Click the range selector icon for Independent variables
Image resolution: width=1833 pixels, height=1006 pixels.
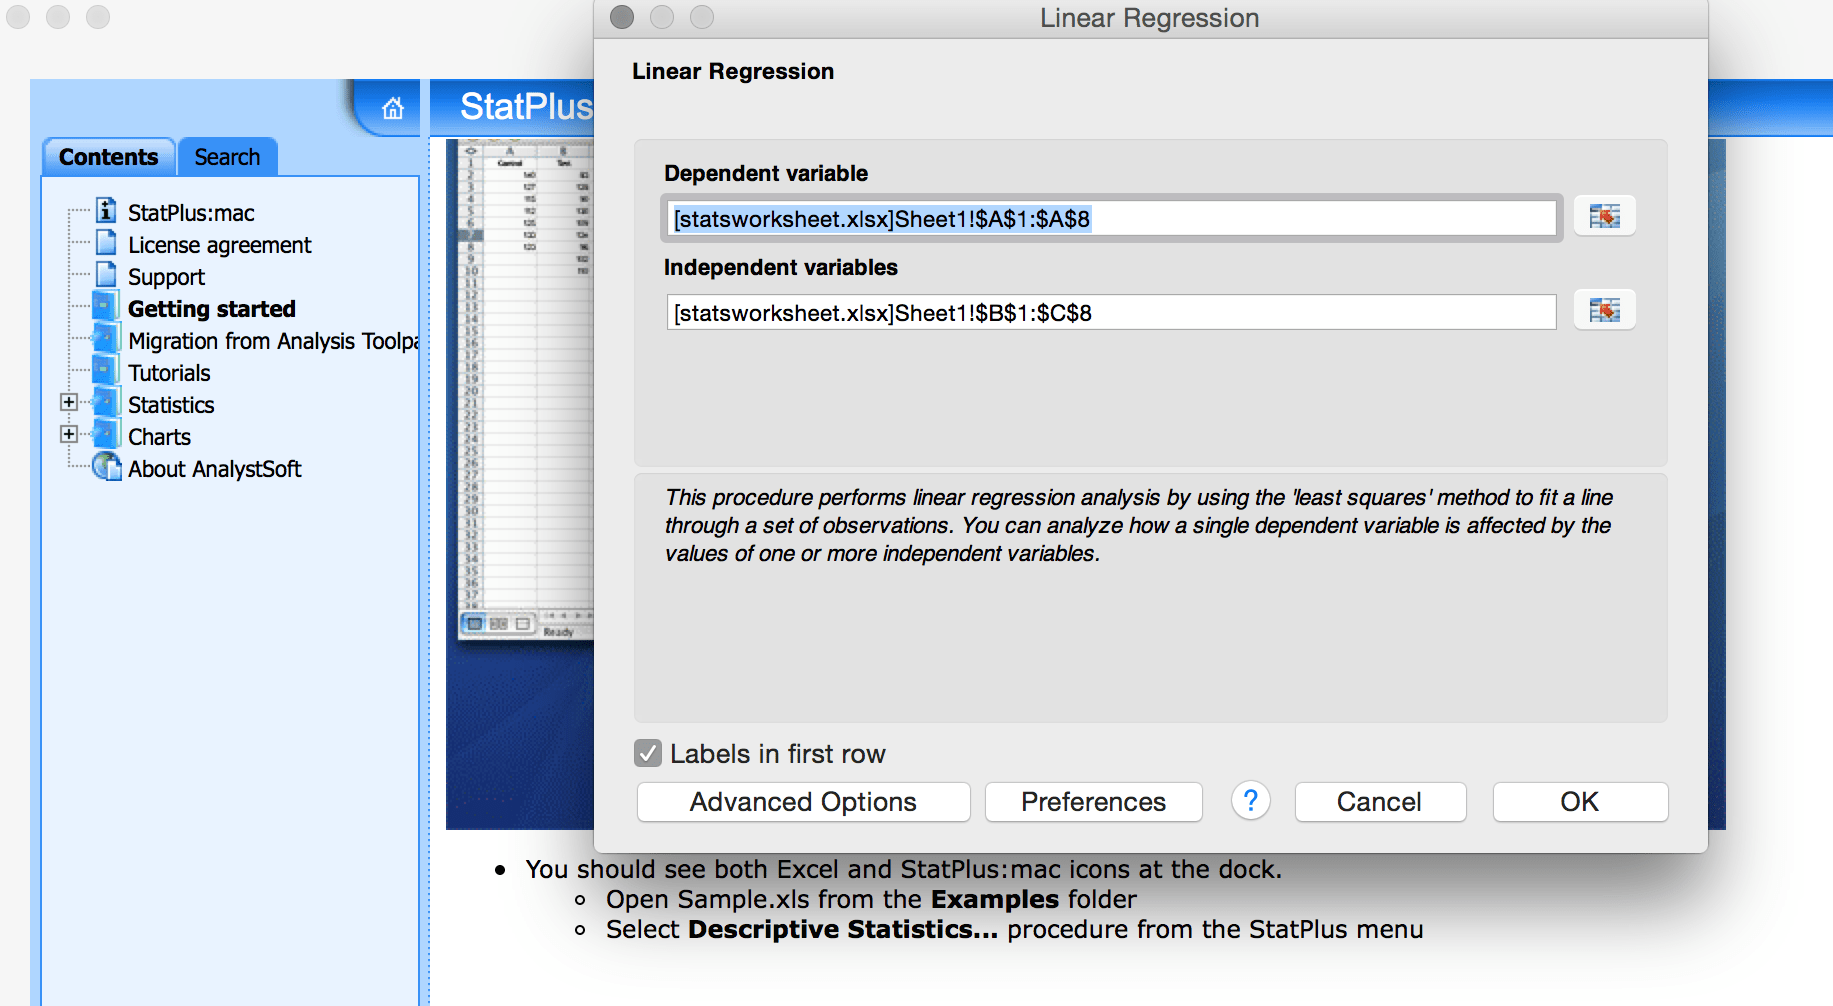click(1604, 310)
